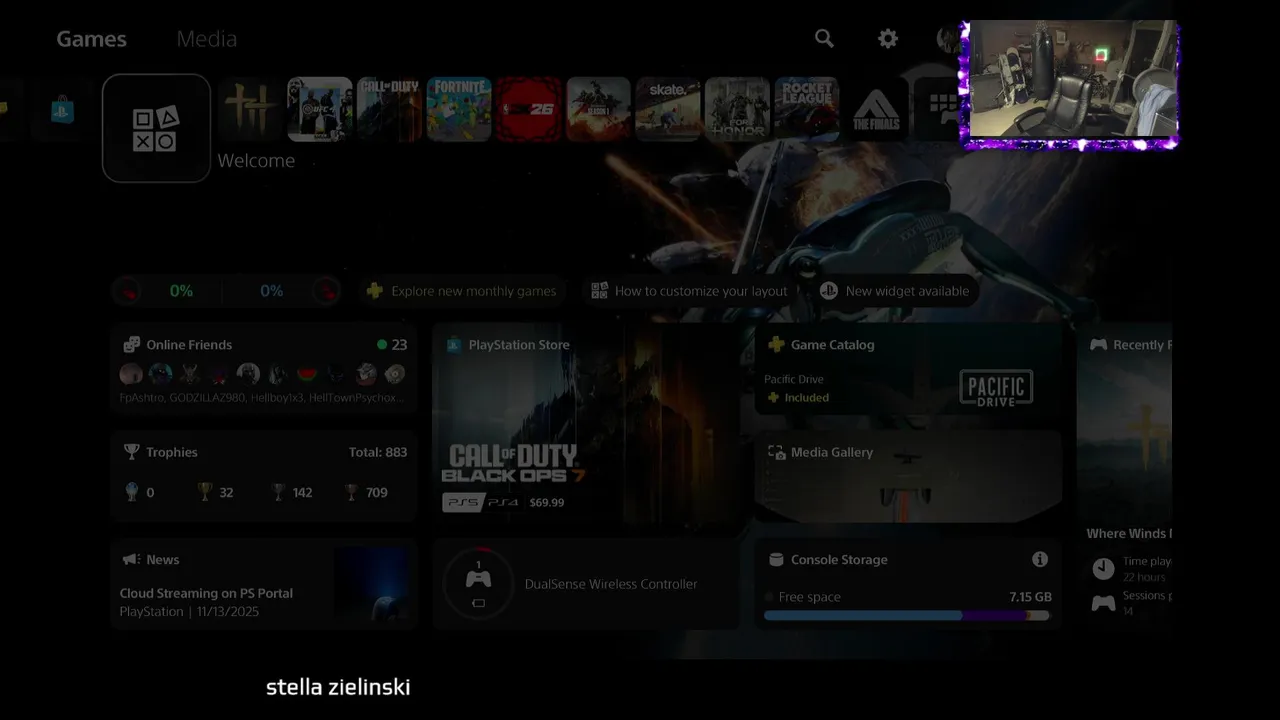Open the search magnifier icon
1280x720 pixels.
point(824,38)
